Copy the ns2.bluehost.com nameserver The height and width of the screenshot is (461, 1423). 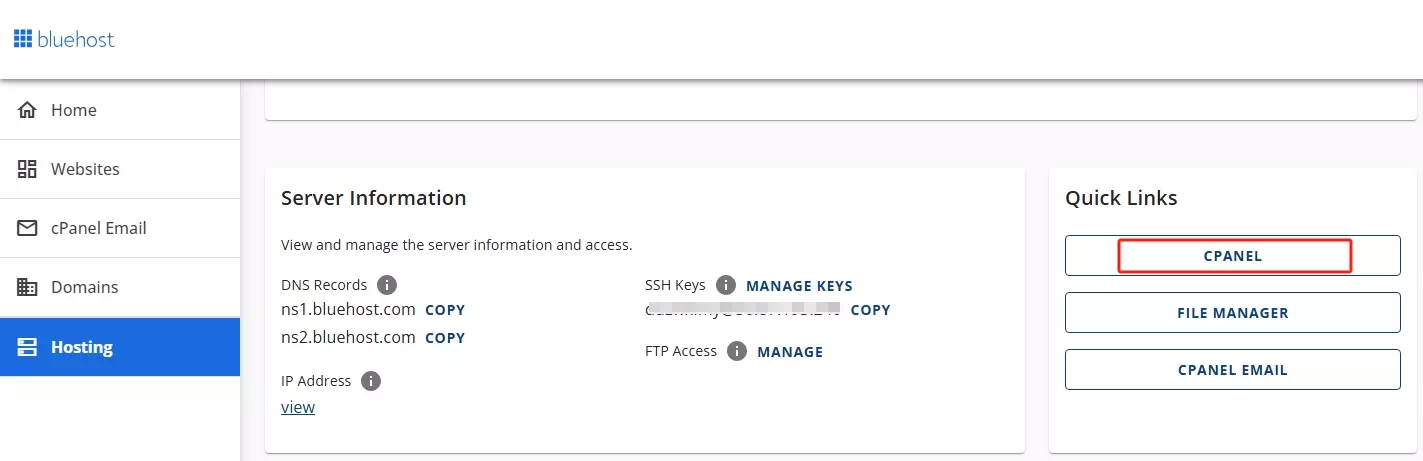point(445,338)
